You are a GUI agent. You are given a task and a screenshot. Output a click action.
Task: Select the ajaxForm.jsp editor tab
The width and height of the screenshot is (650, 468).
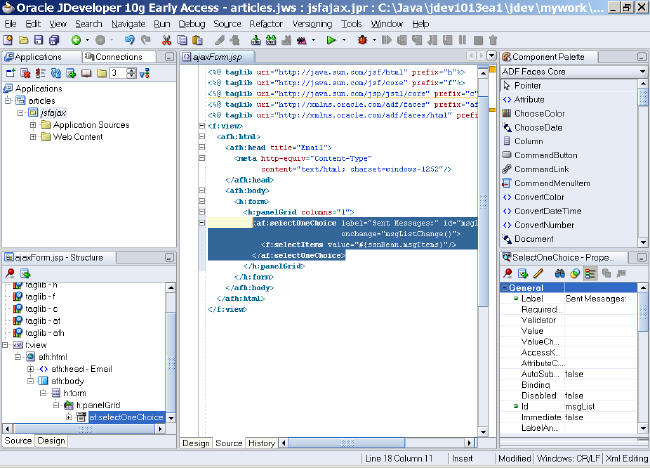217,57
